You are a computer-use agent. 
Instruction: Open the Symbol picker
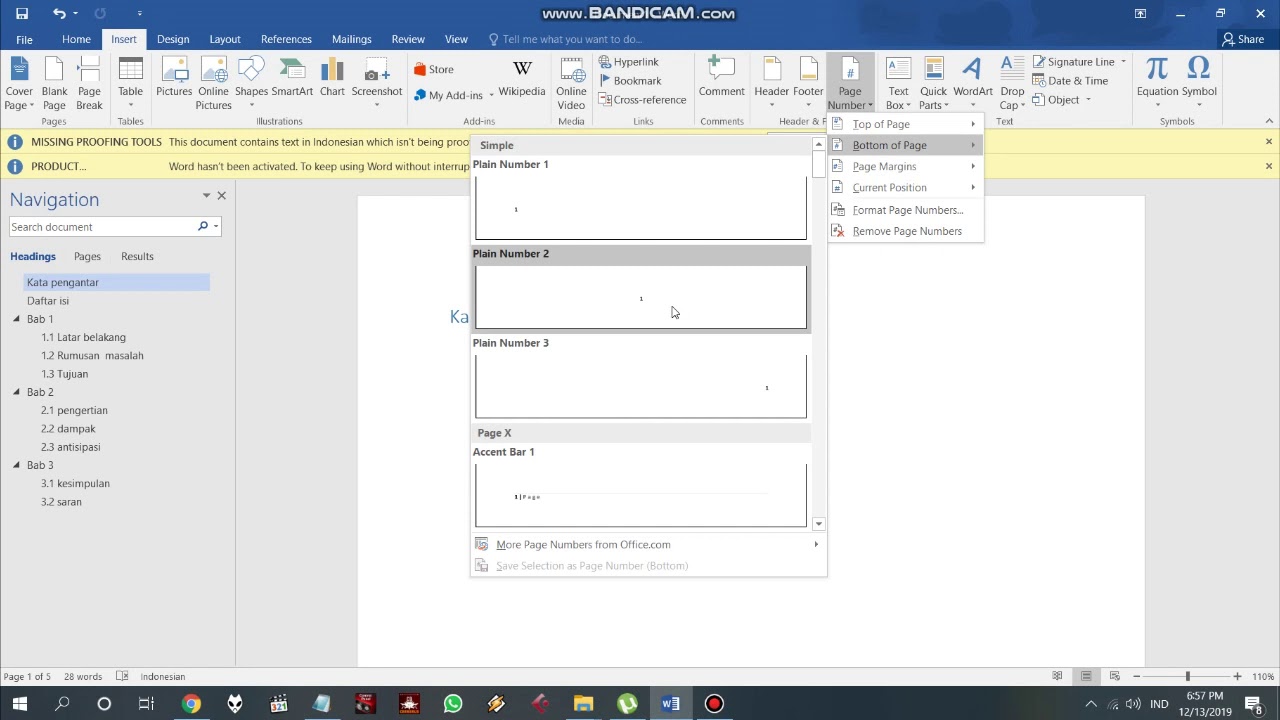point(1199,80)
